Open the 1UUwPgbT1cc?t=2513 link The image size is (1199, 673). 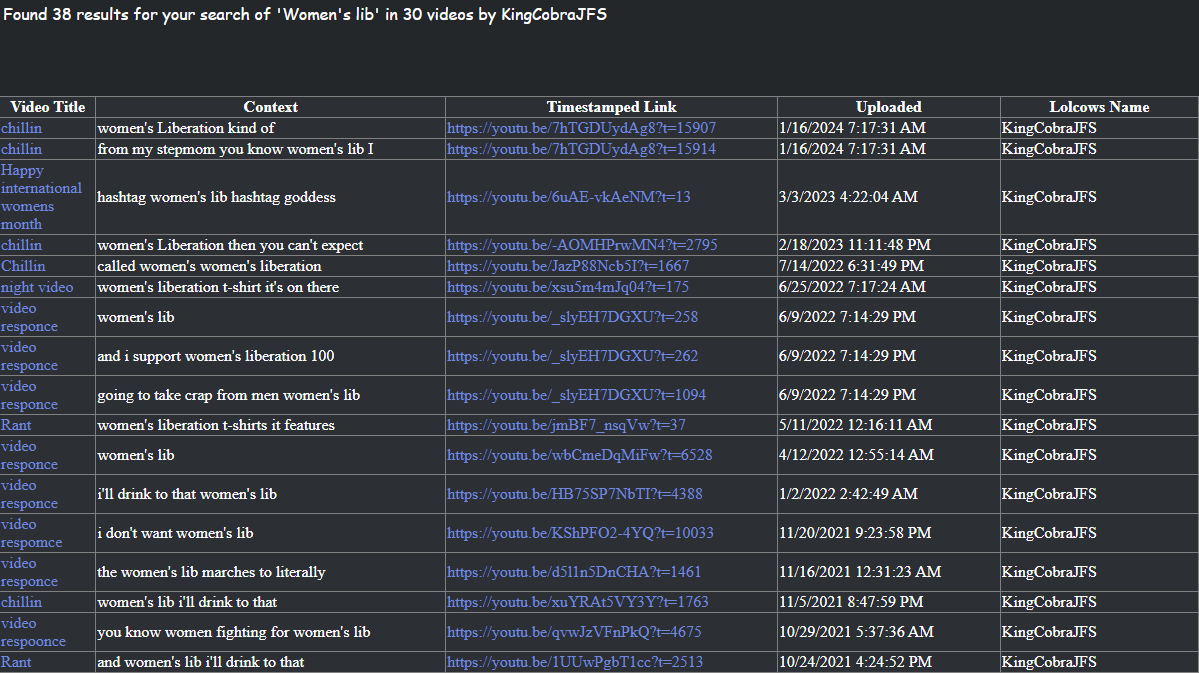tap(574, 662)
